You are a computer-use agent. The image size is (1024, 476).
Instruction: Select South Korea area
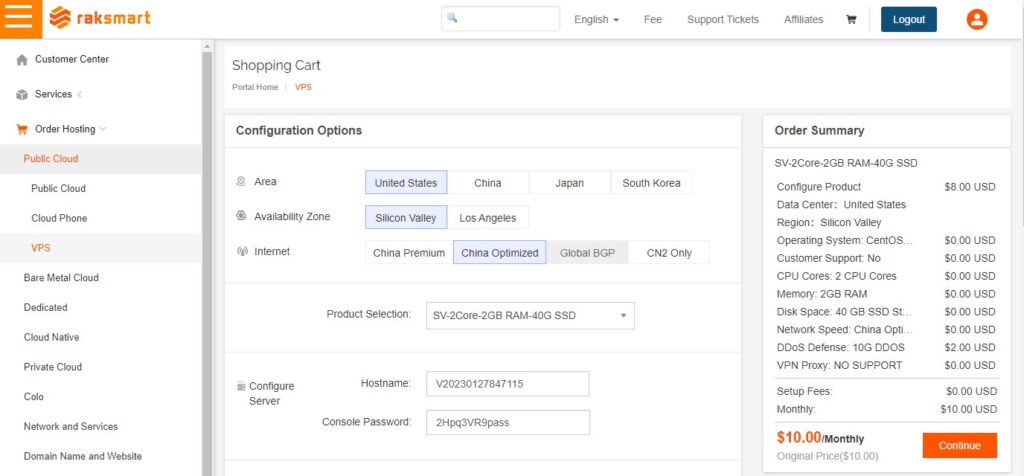[651, 183]
